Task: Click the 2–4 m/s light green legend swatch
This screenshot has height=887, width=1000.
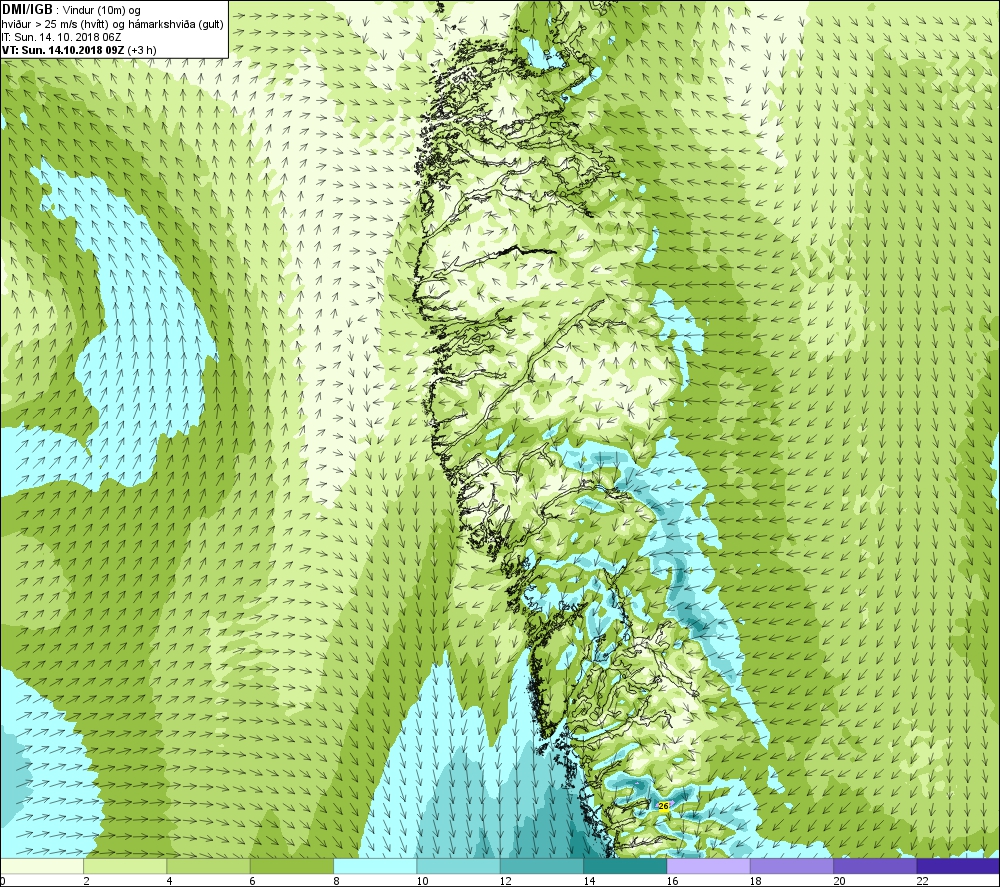Action: (x=125, y=866)
